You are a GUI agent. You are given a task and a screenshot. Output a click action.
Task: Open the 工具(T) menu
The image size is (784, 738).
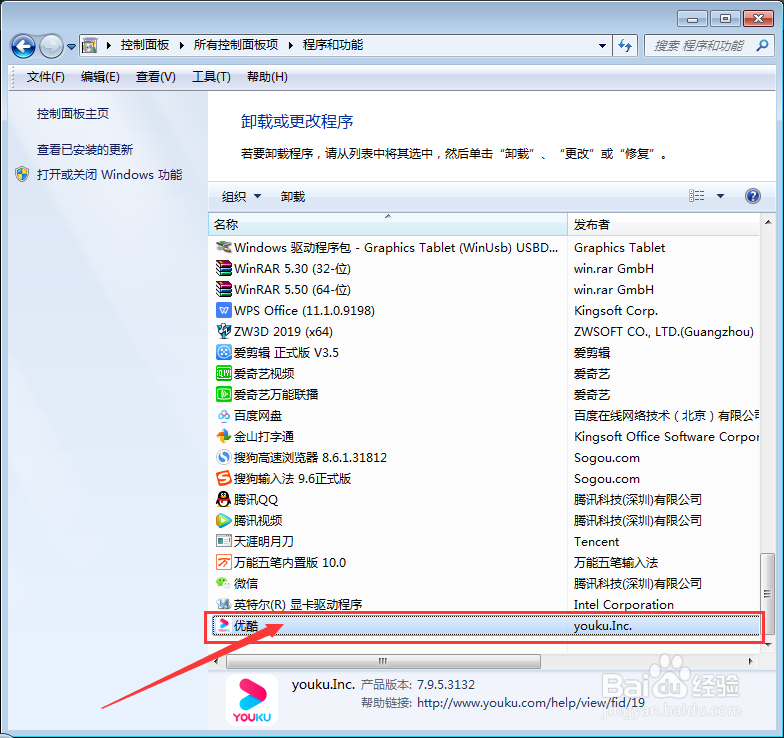(x=211, y=77)
